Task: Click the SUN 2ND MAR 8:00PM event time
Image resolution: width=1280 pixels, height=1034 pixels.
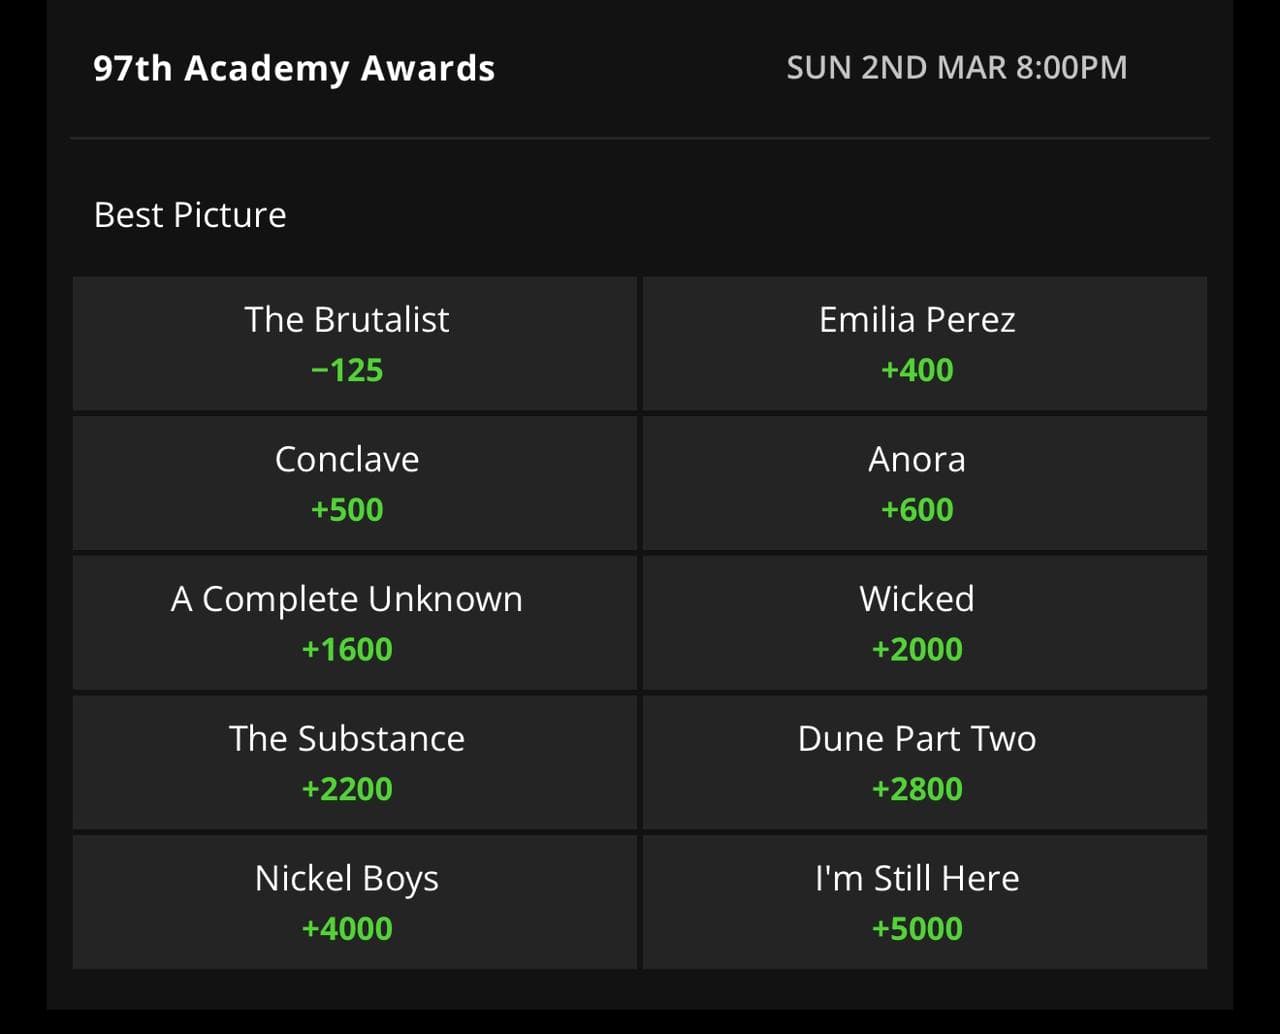Action: pos(957,68)
